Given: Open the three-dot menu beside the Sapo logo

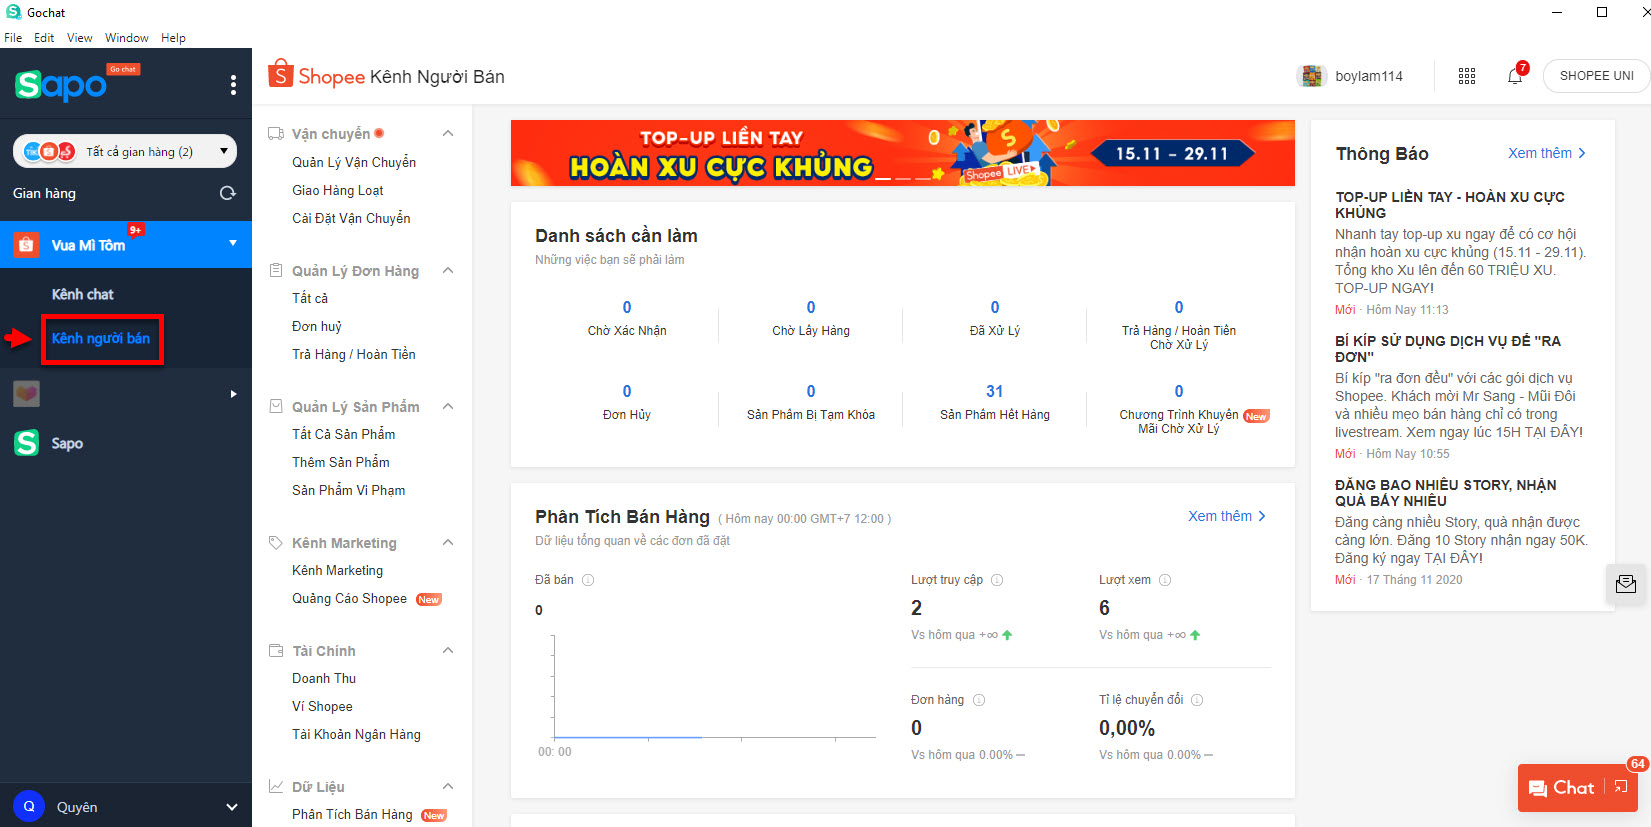Looking at the screenshot, I should pyautogui.click(x=233, y=85).
